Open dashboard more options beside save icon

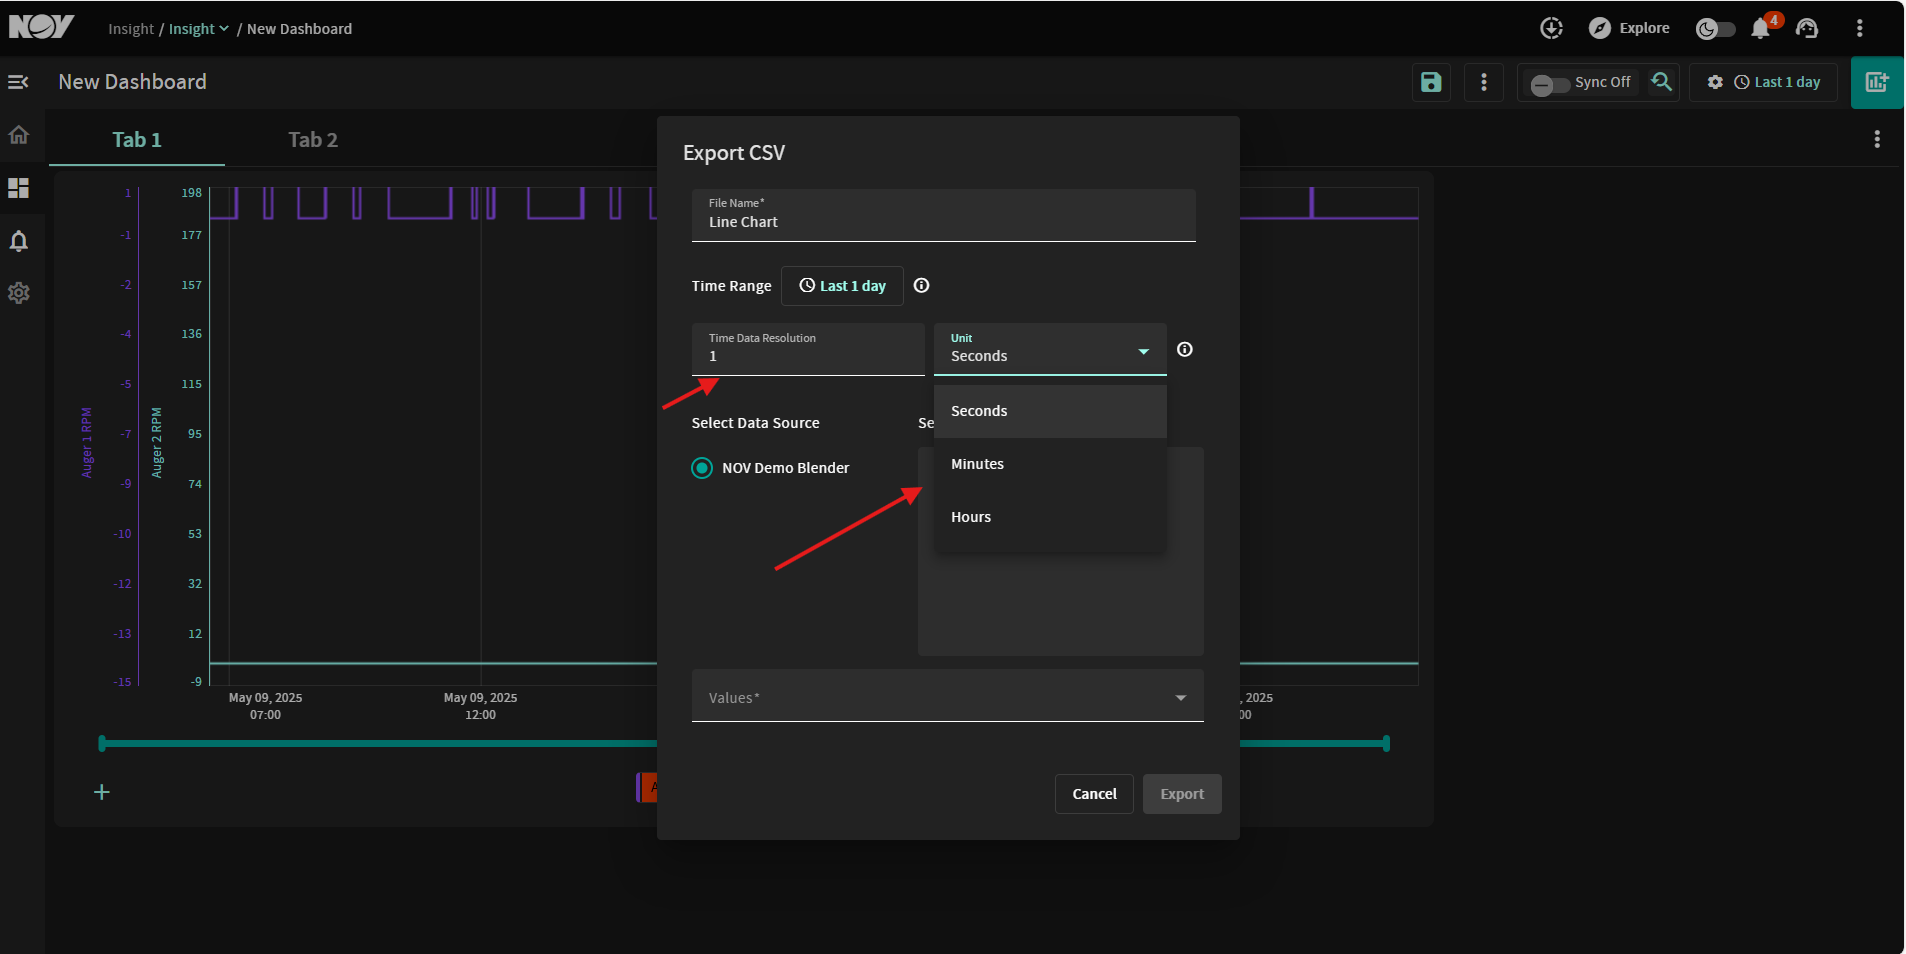1484,82
